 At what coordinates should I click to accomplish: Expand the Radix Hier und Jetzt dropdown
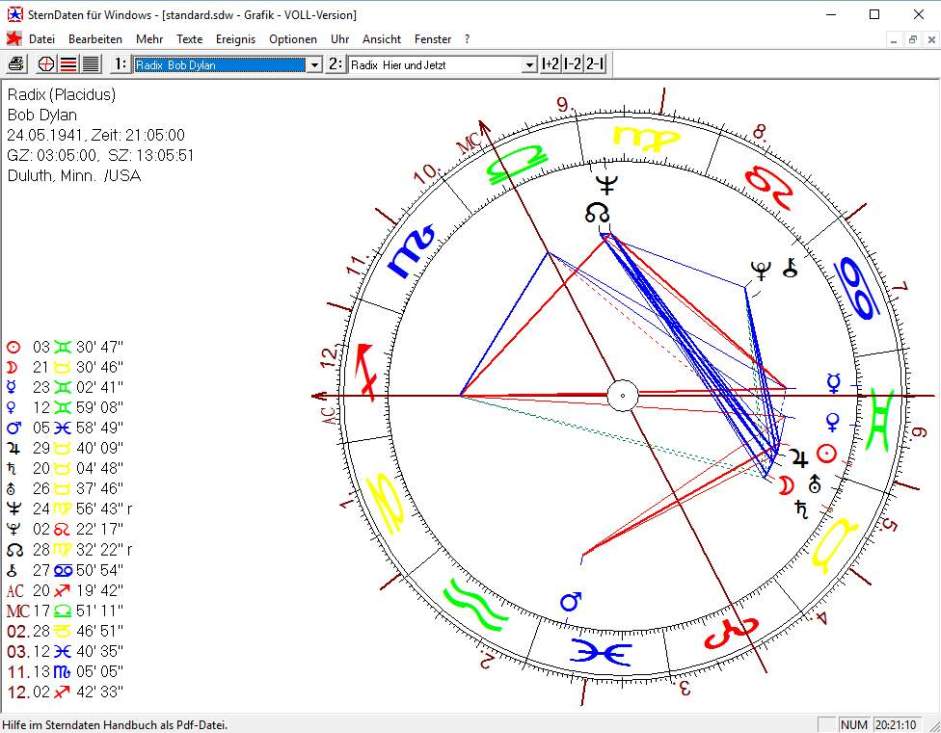(x=530, y=65)
